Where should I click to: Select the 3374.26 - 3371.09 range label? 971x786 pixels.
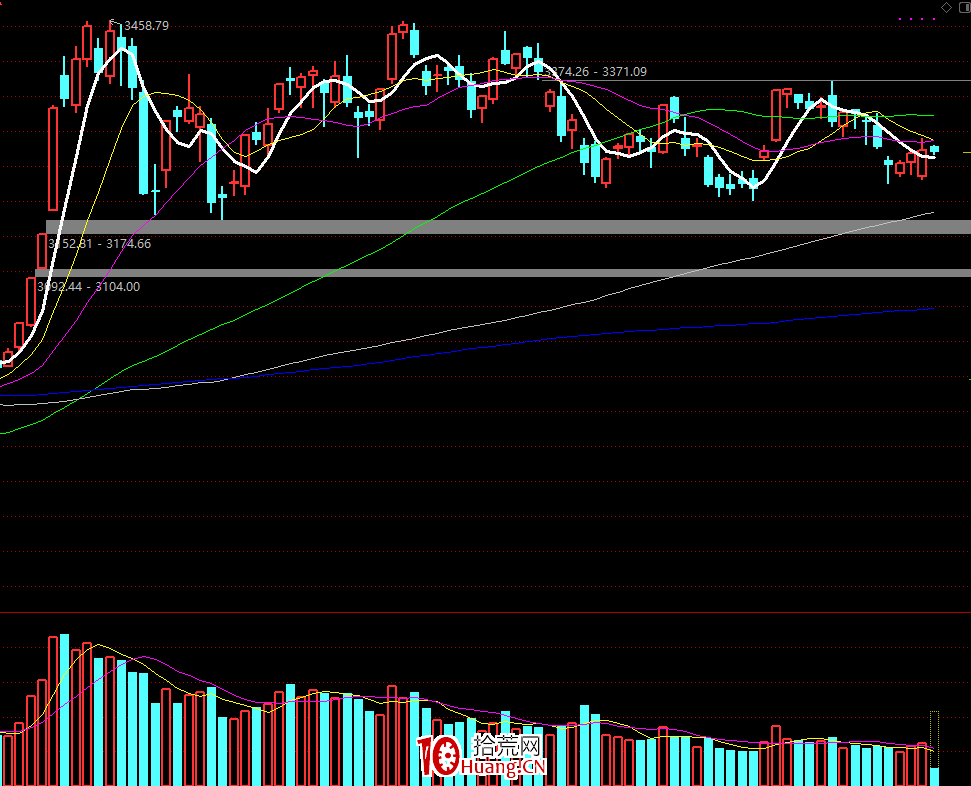(595, 72)
